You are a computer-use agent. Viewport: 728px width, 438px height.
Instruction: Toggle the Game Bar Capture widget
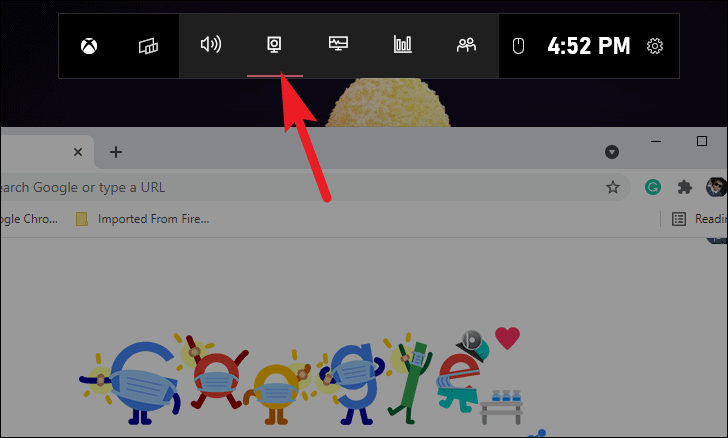274,45
